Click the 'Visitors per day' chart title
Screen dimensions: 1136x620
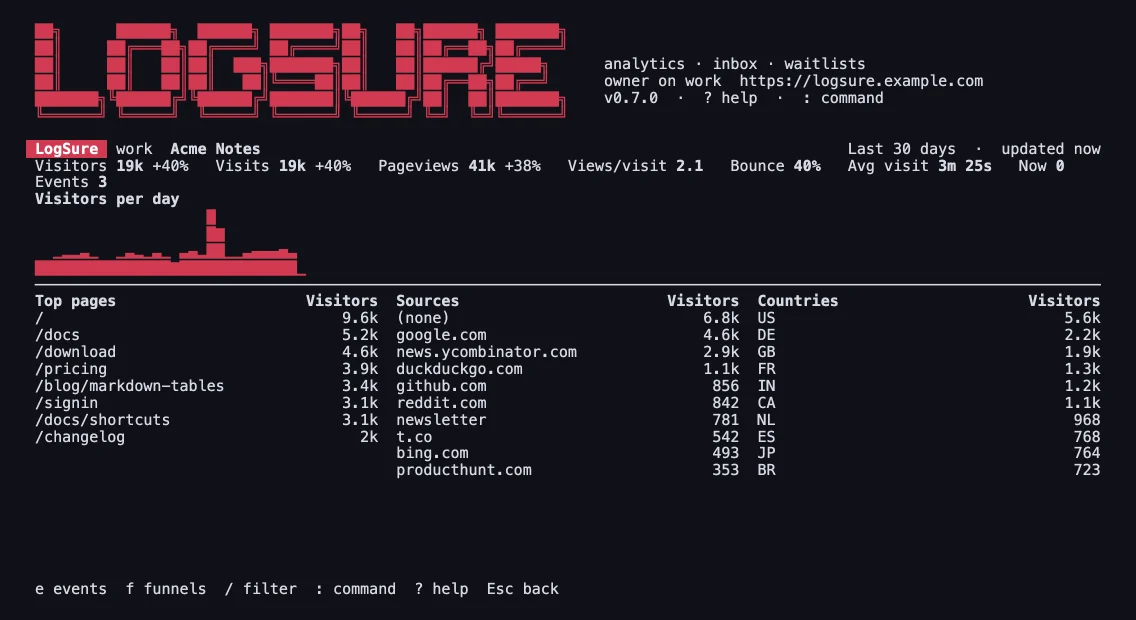coord(107,199)
